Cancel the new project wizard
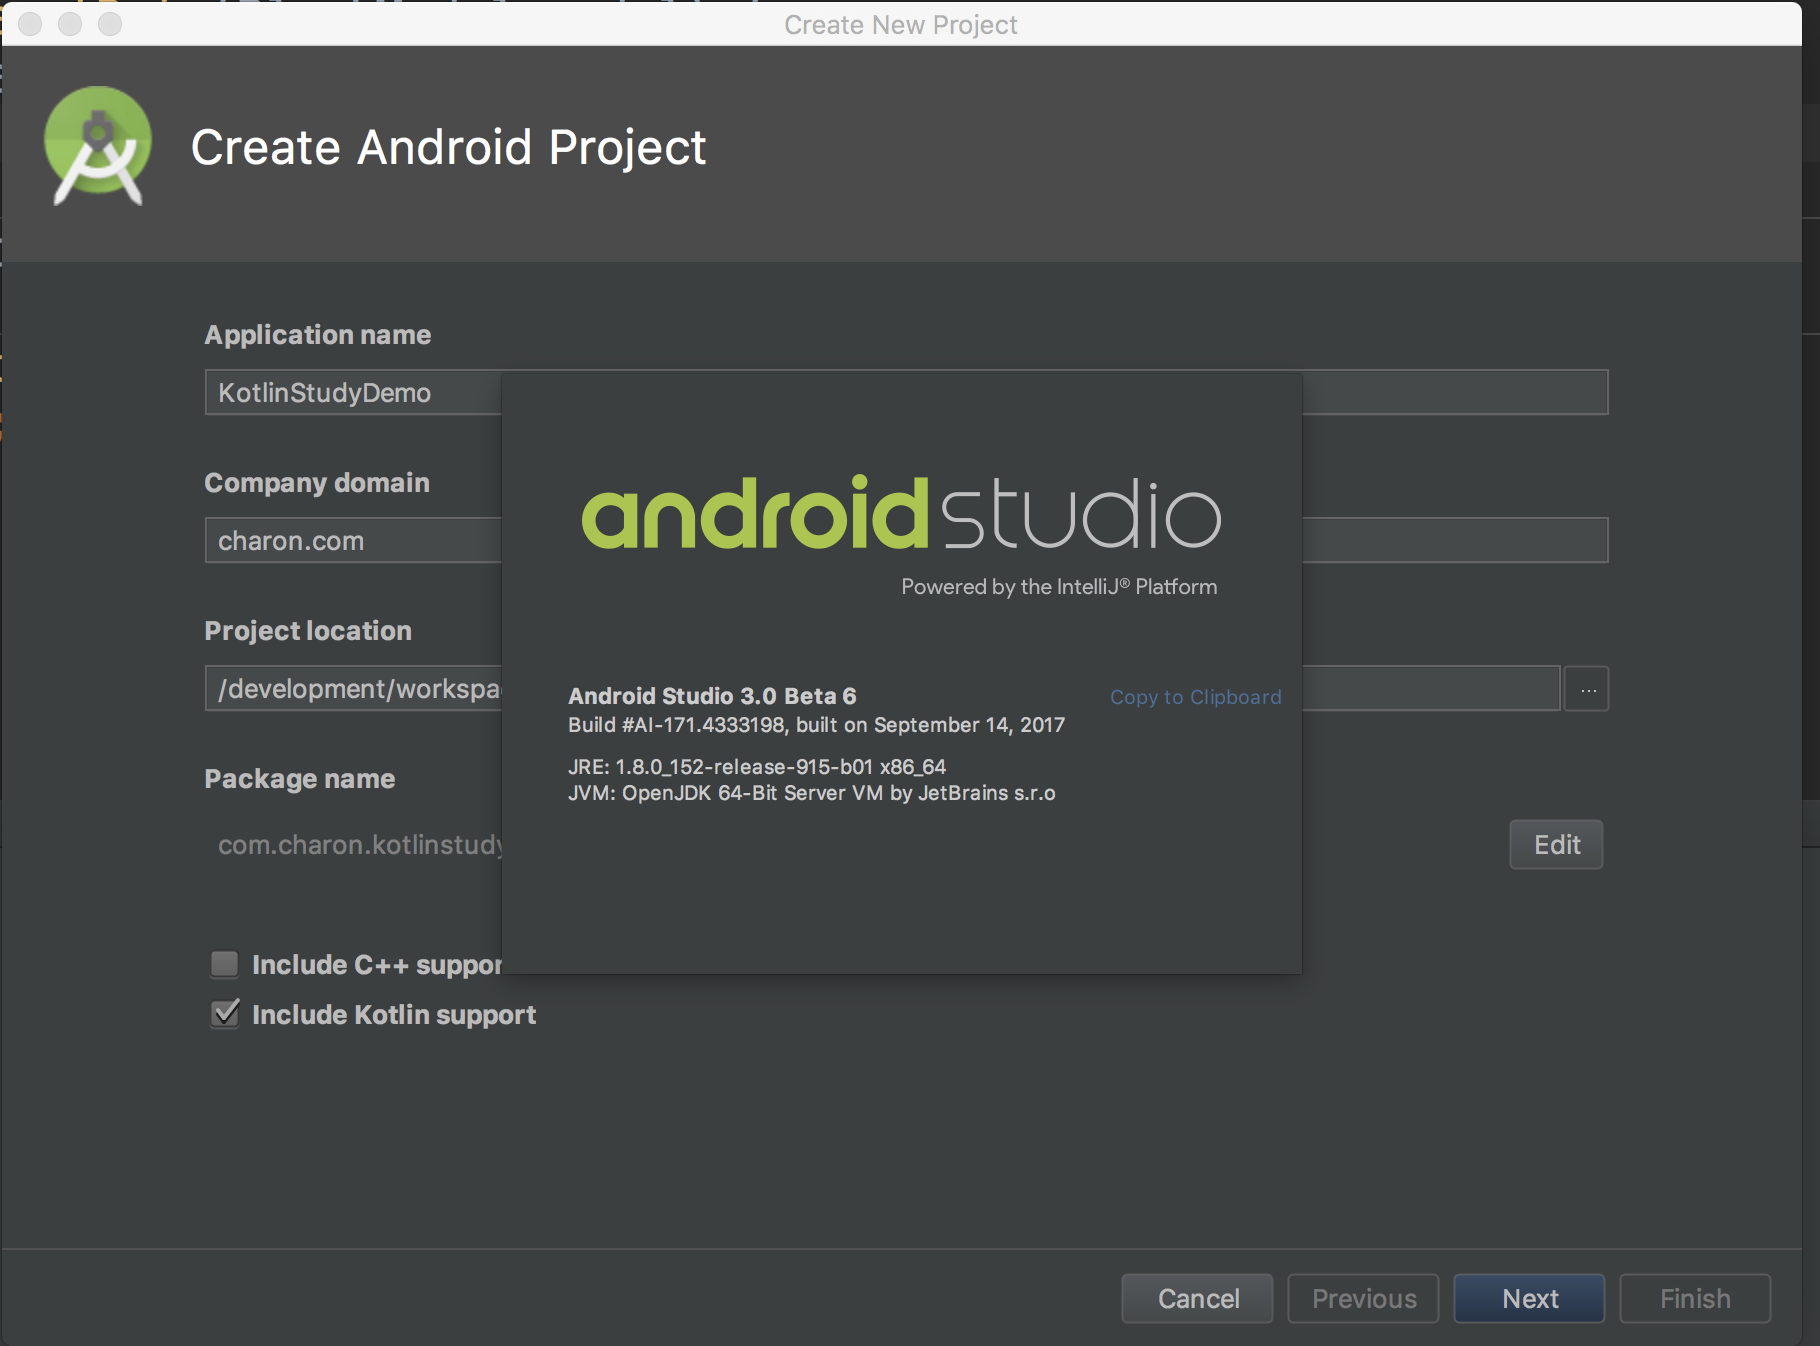This screenshot has width=1820, height=1346. tap(1198, 1298)
